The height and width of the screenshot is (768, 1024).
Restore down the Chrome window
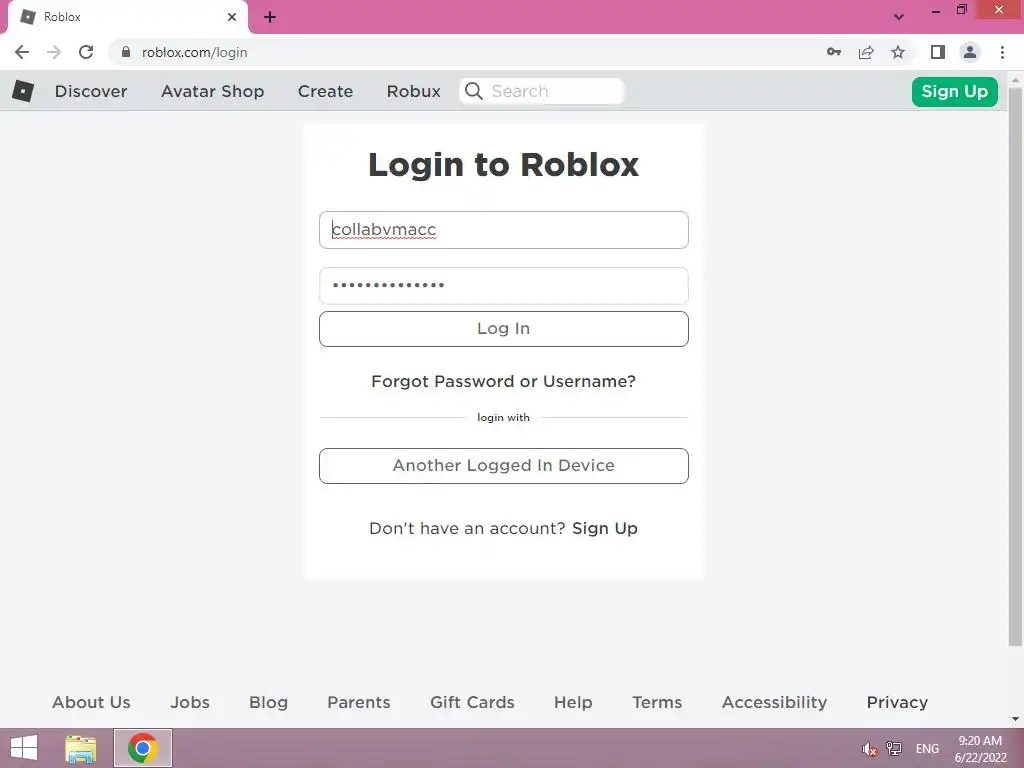[961, 10]
